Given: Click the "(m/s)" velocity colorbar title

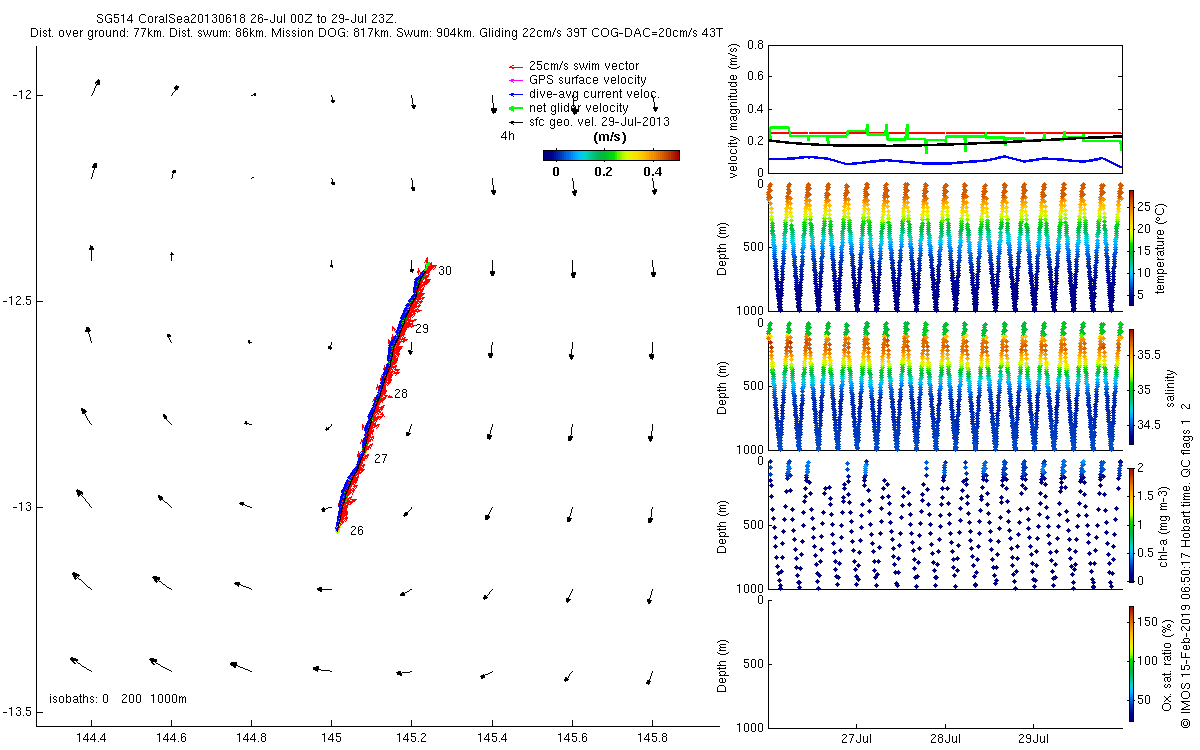Looking at the screenshot, I should 610,137.
